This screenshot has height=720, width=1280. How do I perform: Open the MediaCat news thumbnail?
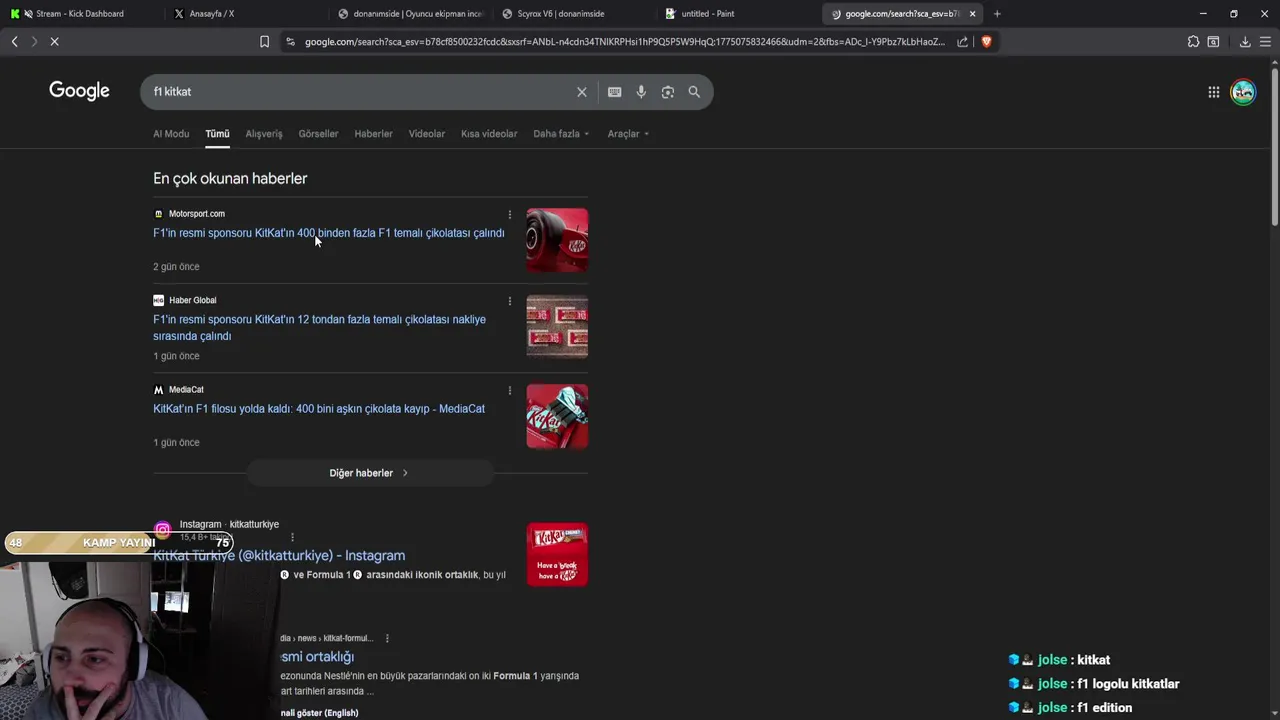(557, 416)
